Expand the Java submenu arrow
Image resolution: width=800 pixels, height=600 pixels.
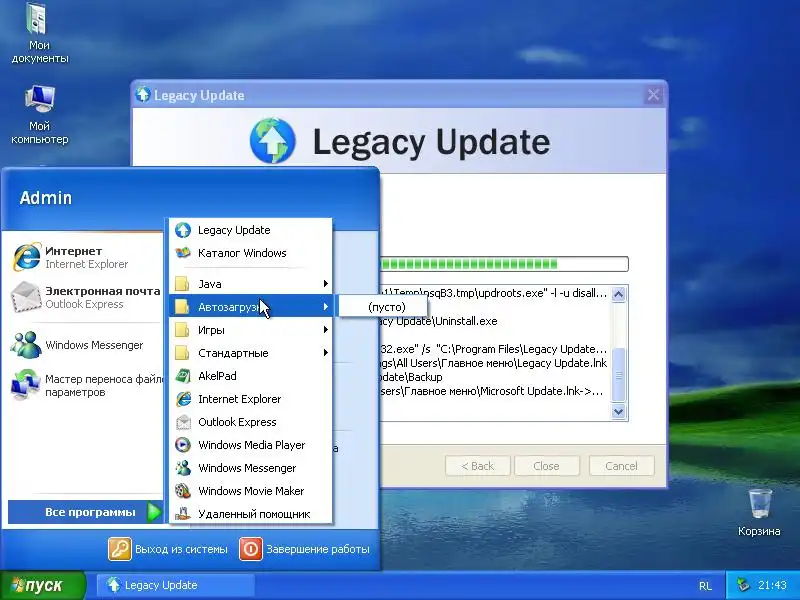[x=326, y=284]
